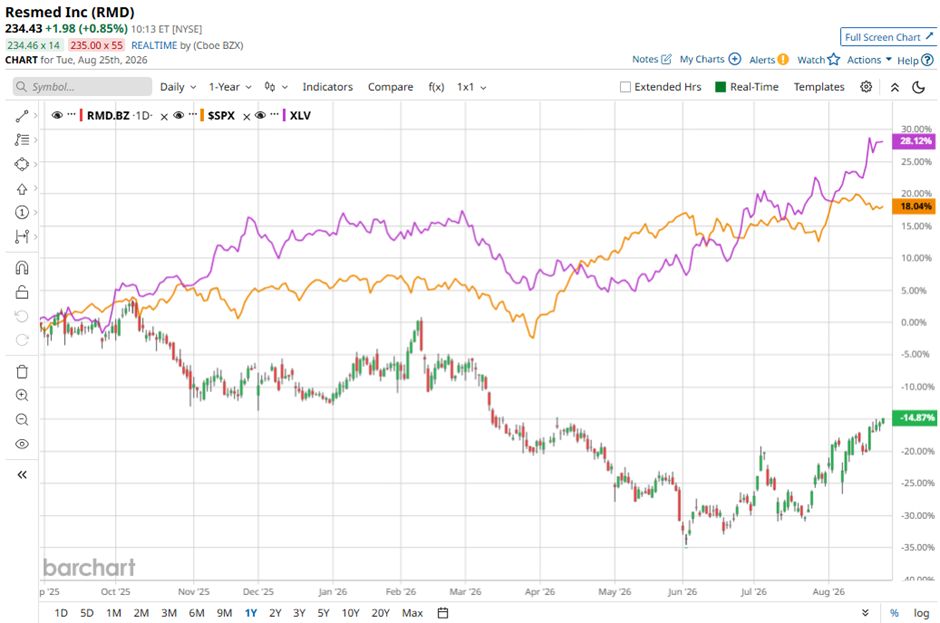
Task: Click the -14.87% RMD price label
Action: (914, 417)
